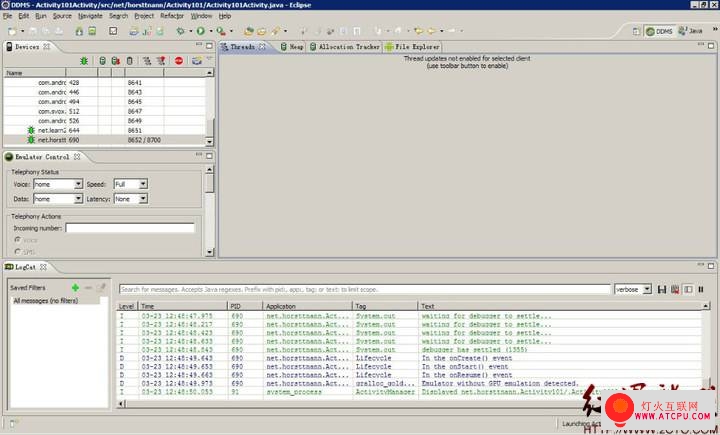This screenshot has height=435, width=720.
Task: Select the Threads tab
Action: pos(242,47)
